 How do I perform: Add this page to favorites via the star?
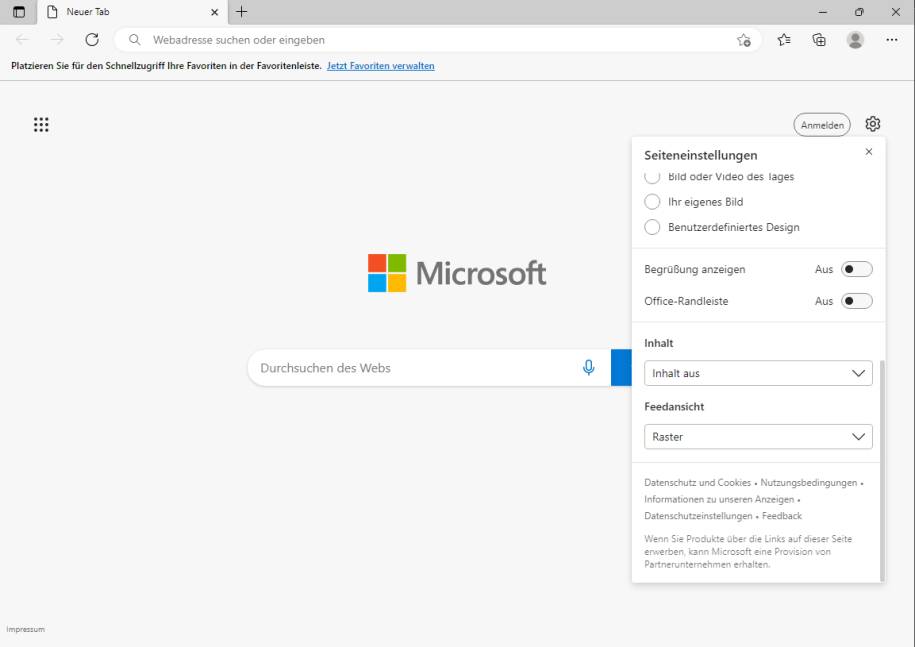click(x=744, y=40)
